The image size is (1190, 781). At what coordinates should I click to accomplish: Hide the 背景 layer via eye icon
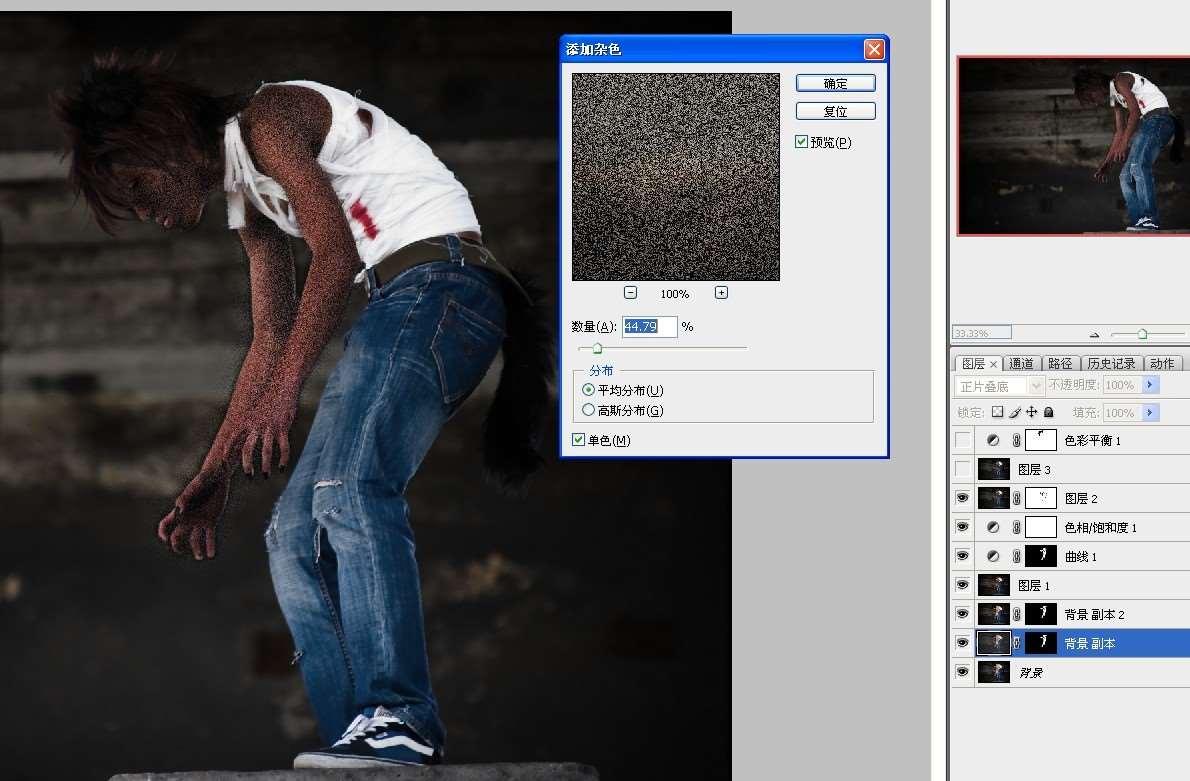[x=962, y=672]
